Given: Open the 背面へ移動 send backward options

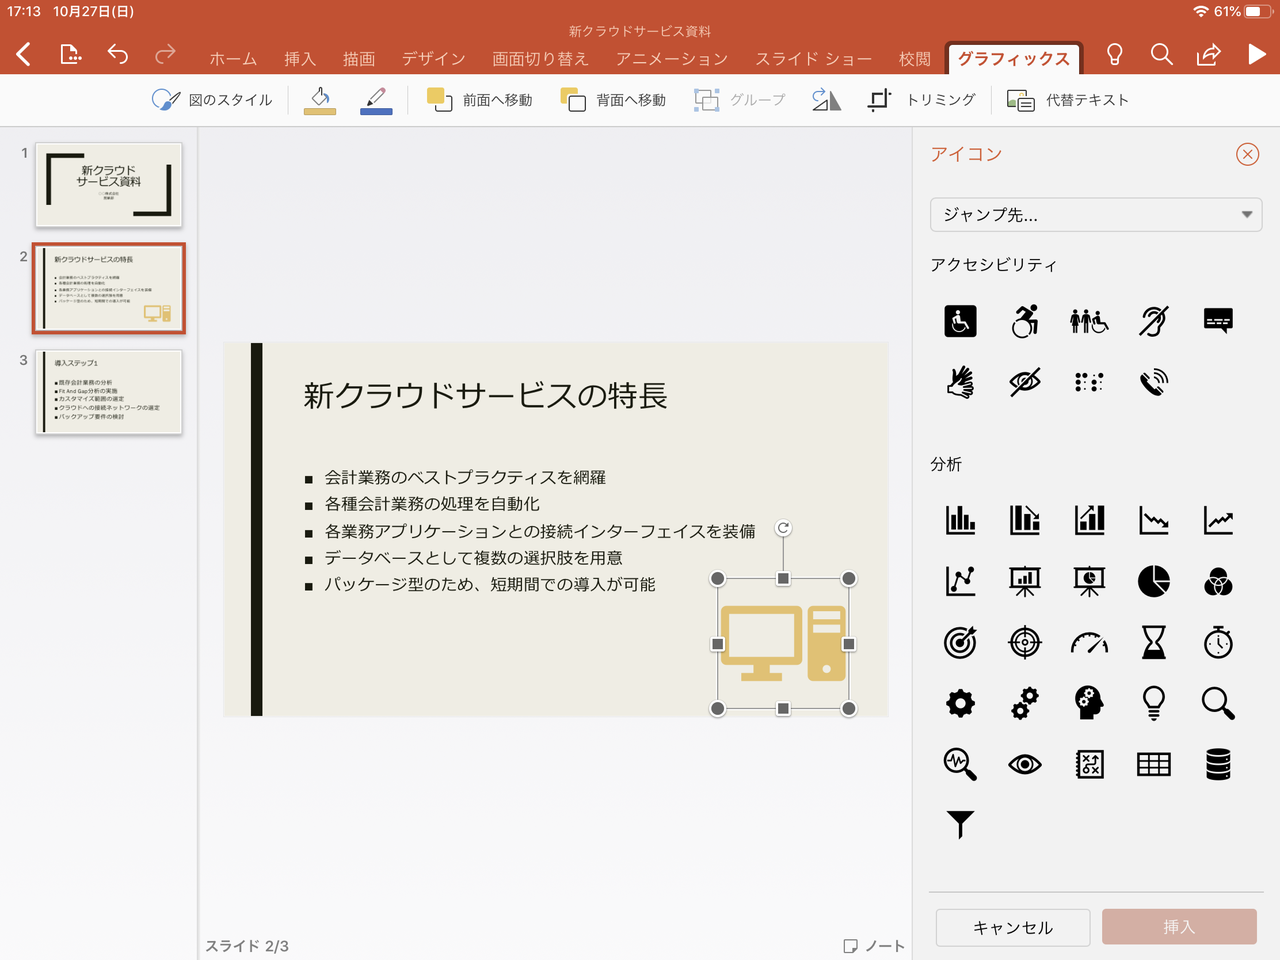Looking at the screenshot, I should [613, 100].
